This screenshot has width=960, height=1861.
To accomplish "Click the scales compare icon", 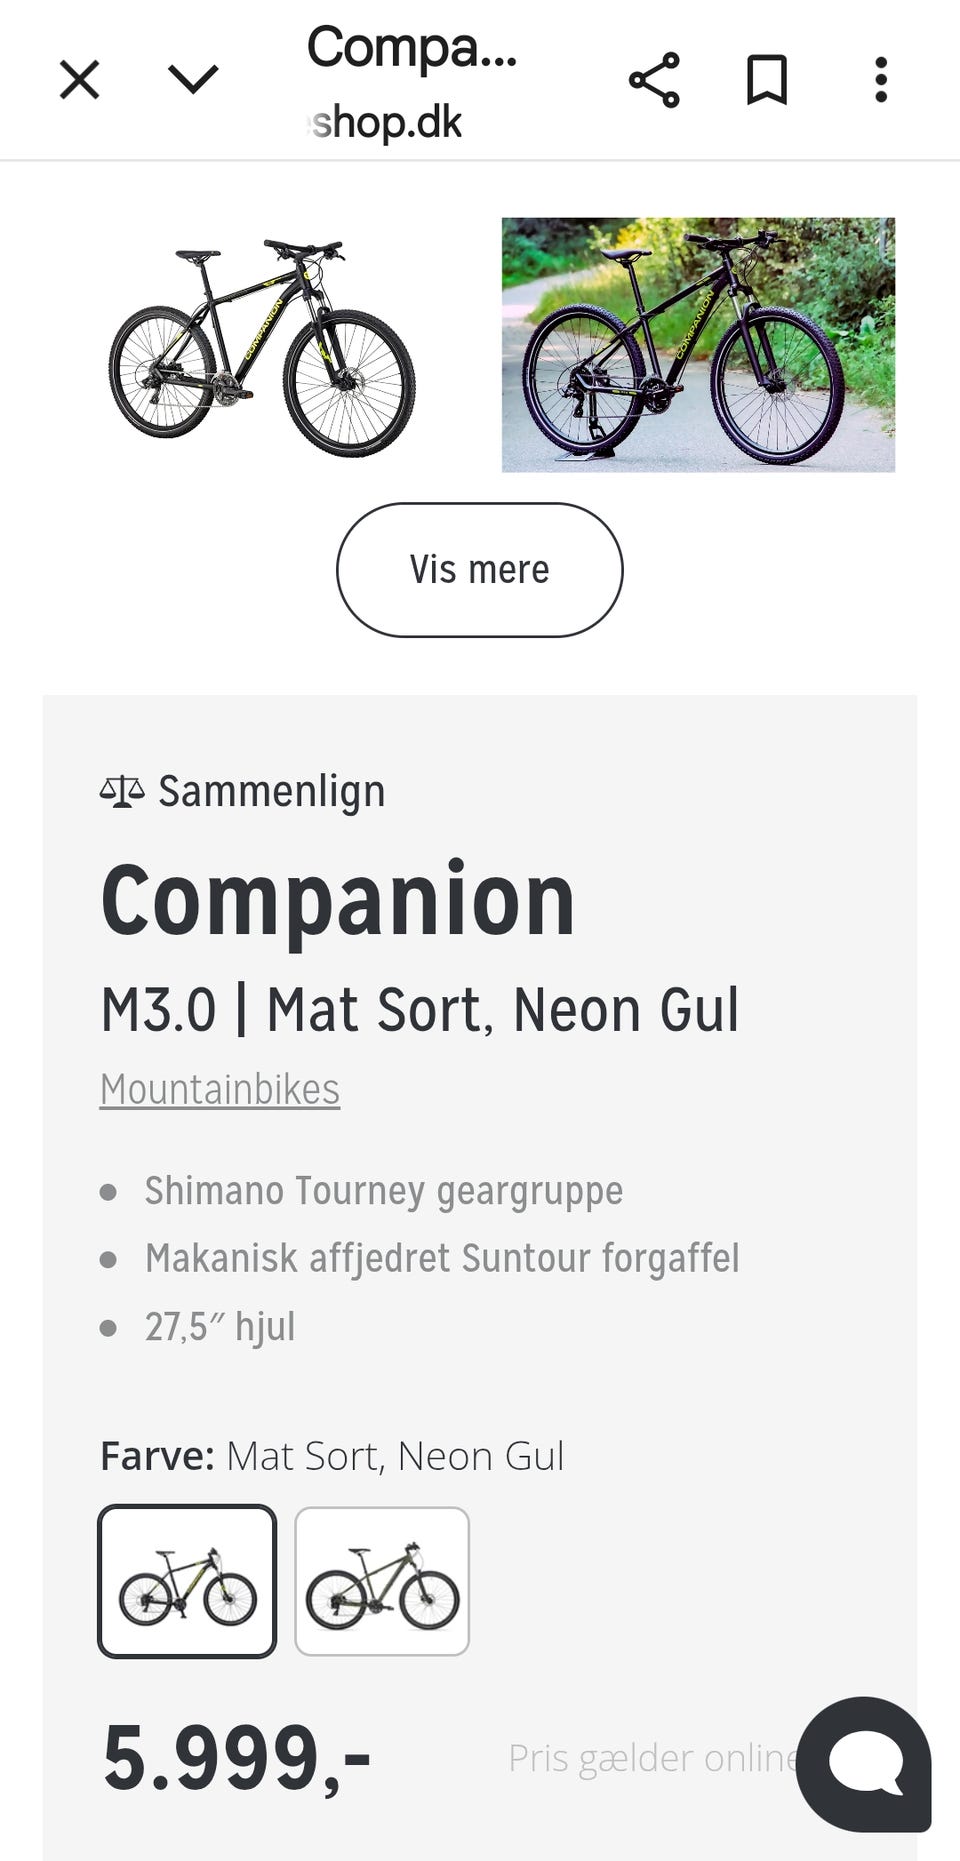I will (122, 792).
